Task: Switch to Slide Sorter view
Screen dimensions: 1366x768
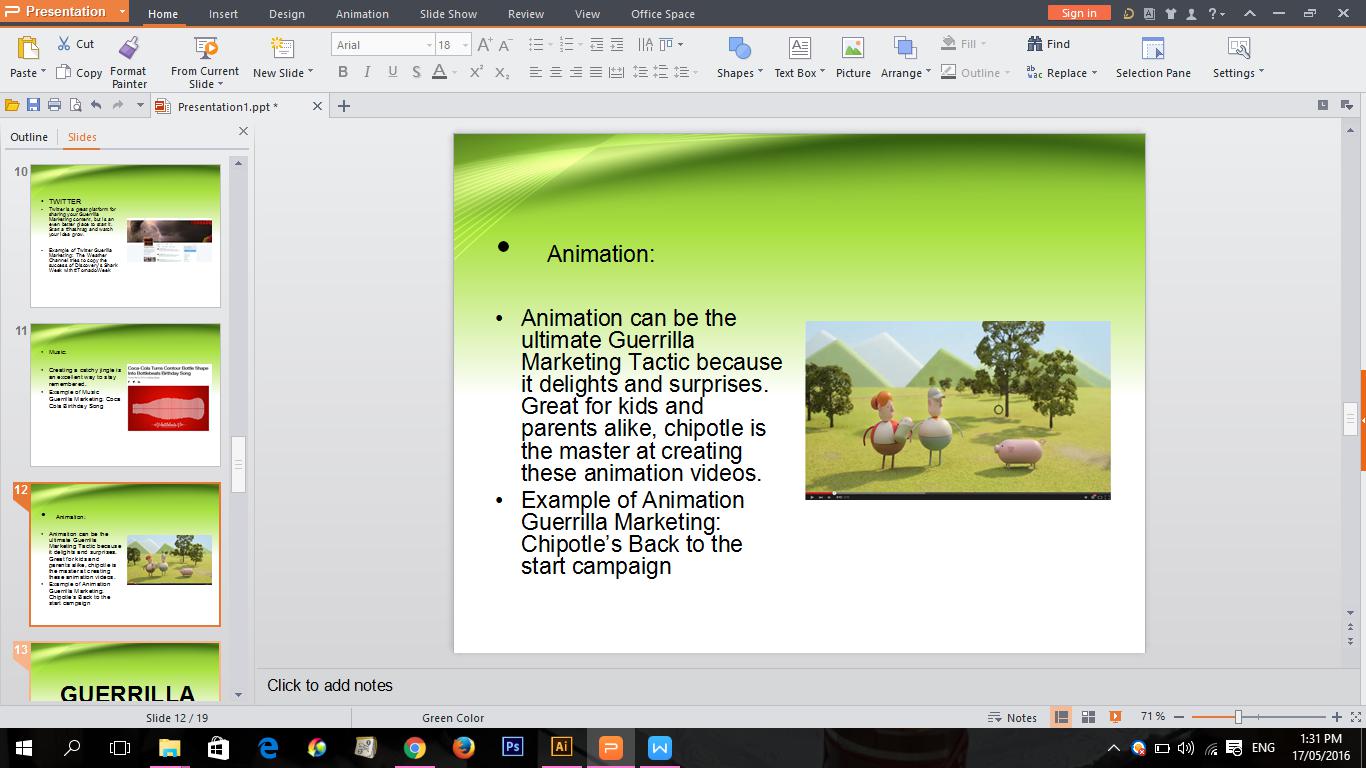Action: click(x=1088, y=717)
